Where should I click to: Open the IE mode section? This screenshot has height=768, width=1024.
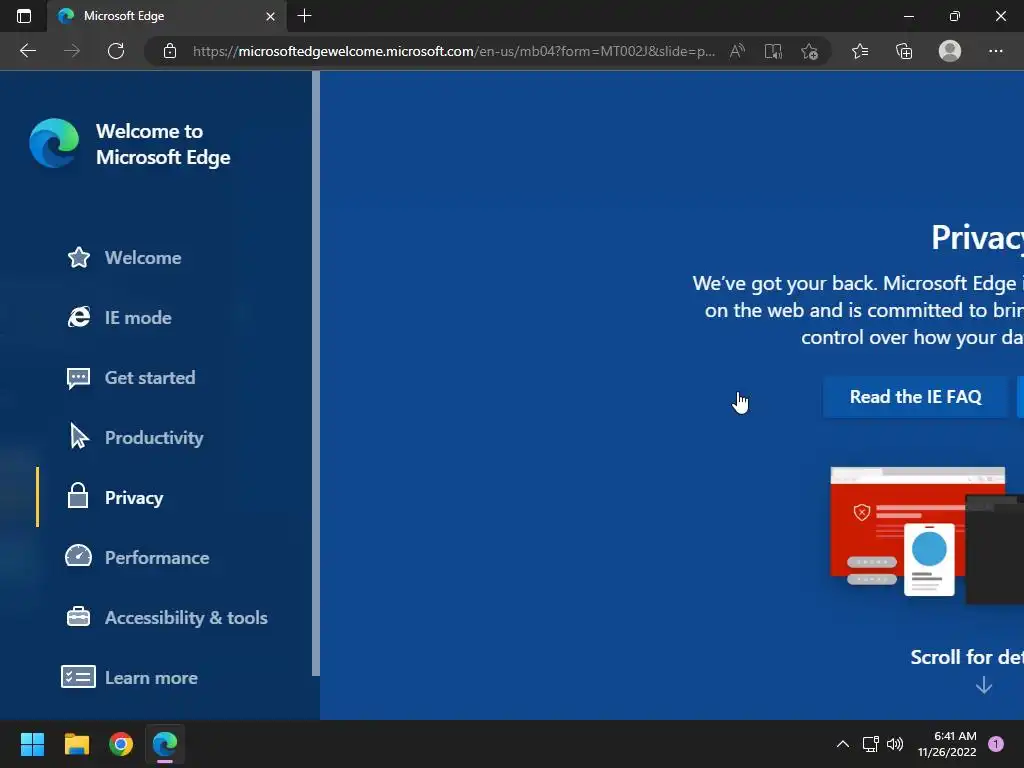point(138,318)
